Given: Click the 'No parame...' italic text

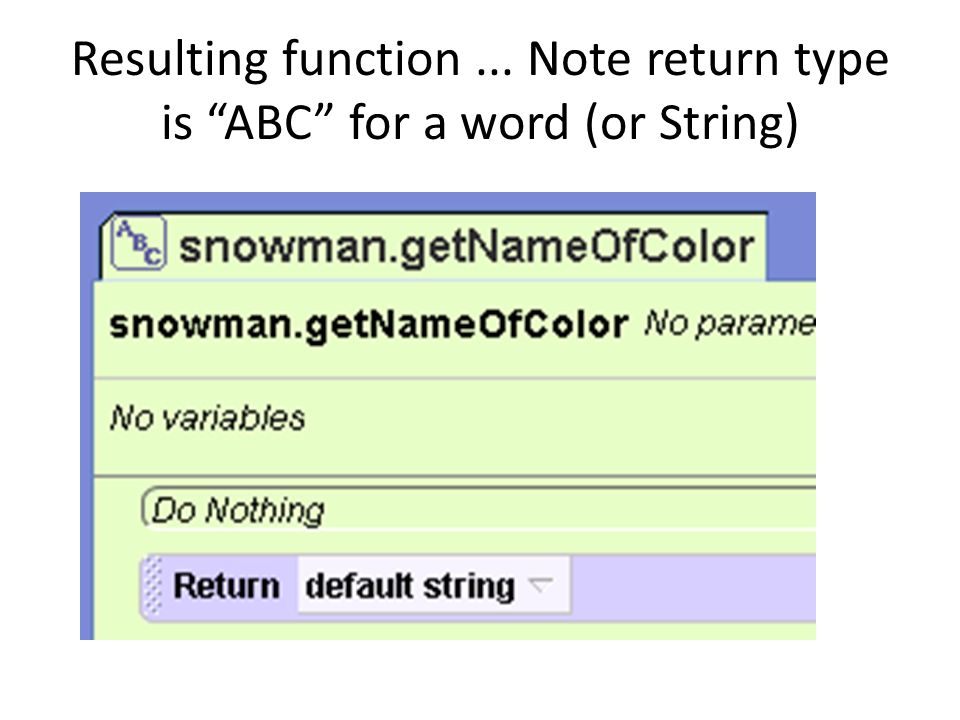Looking at the screenshot, I should [730, 323].
